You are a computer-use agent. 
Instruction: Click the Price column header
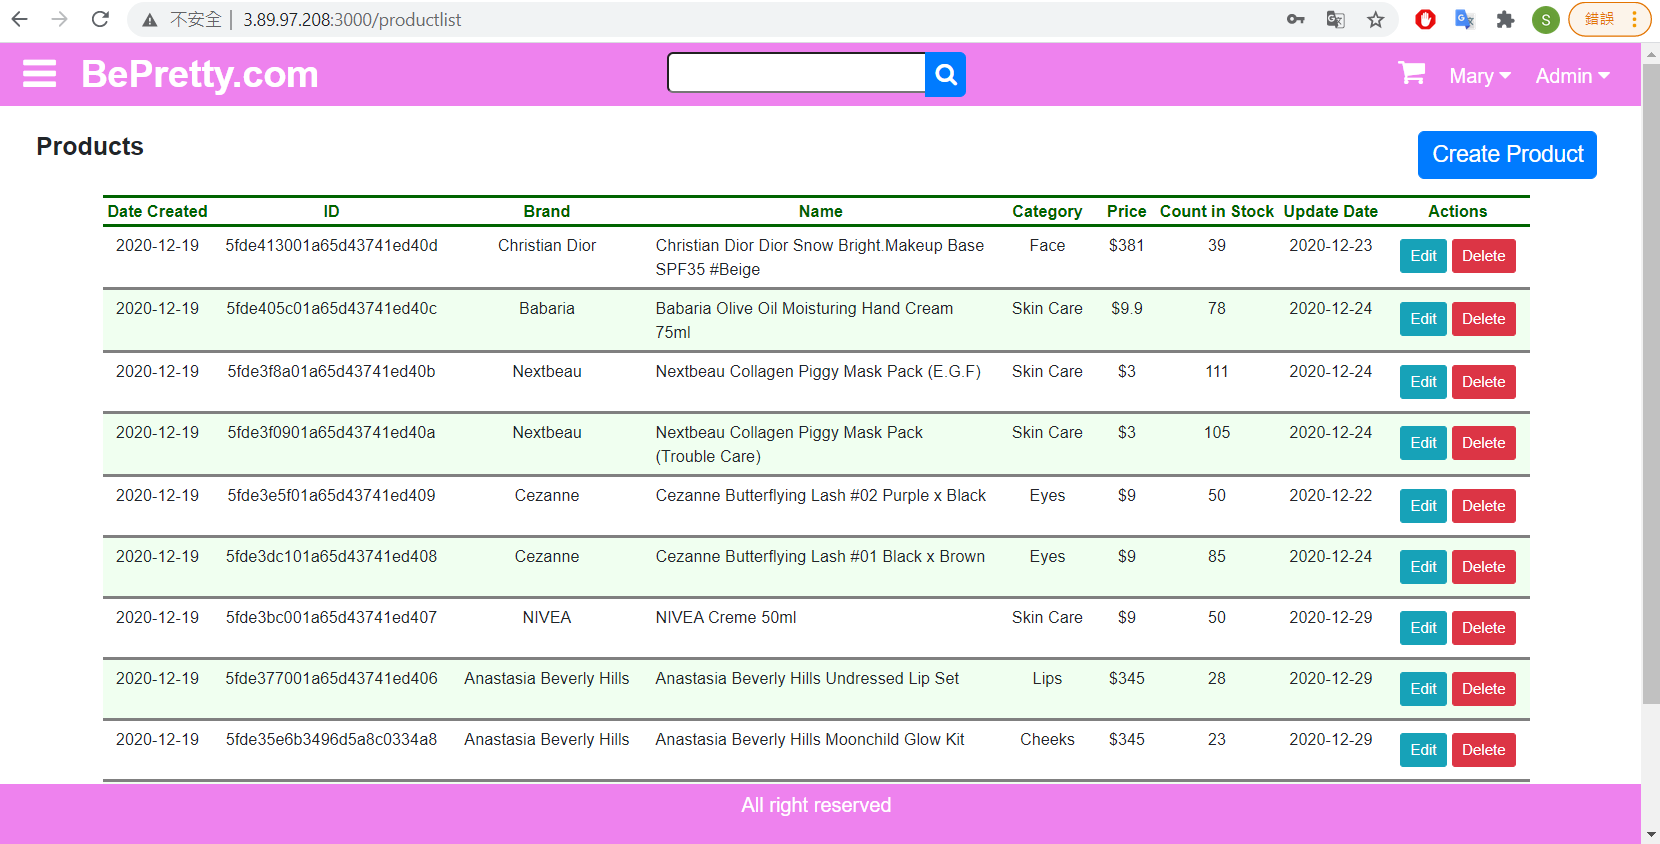[1126, 211]
